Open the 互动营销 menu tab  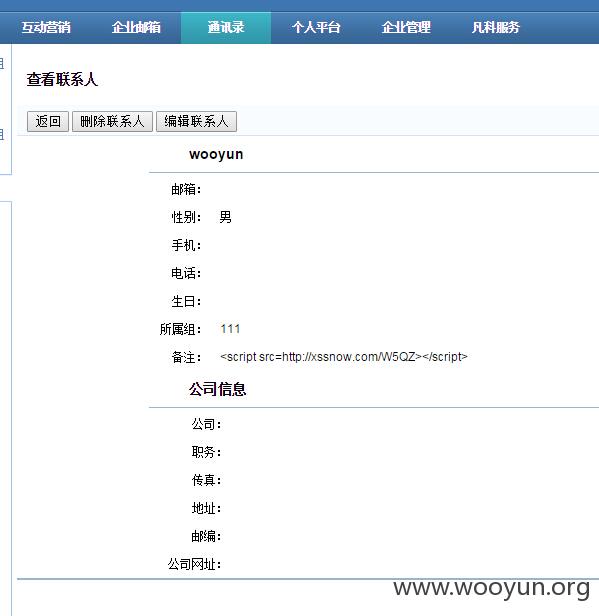pyautogui.click(x=46, y=28)
